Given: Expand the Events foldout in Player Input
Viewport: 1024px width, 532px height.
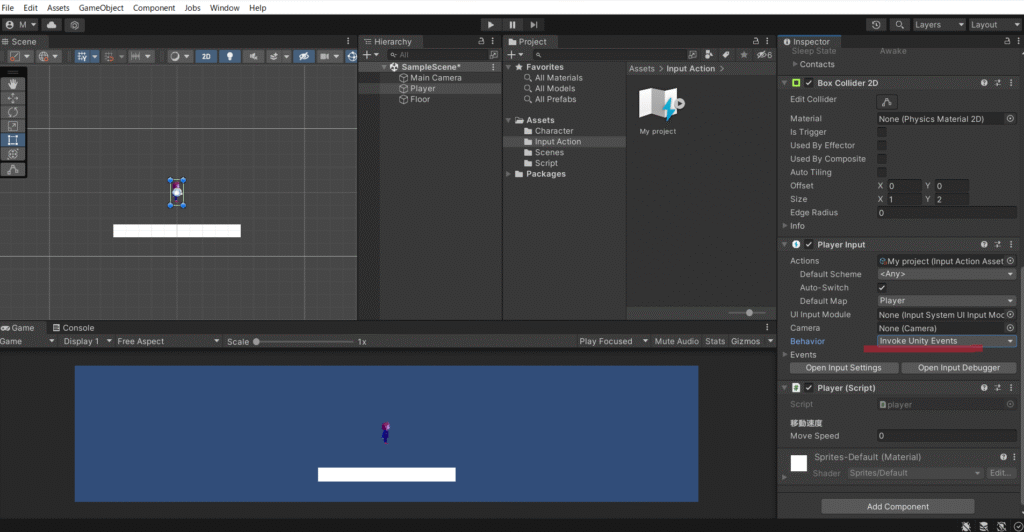Looking at the screenshot, I should click(785, 355).
